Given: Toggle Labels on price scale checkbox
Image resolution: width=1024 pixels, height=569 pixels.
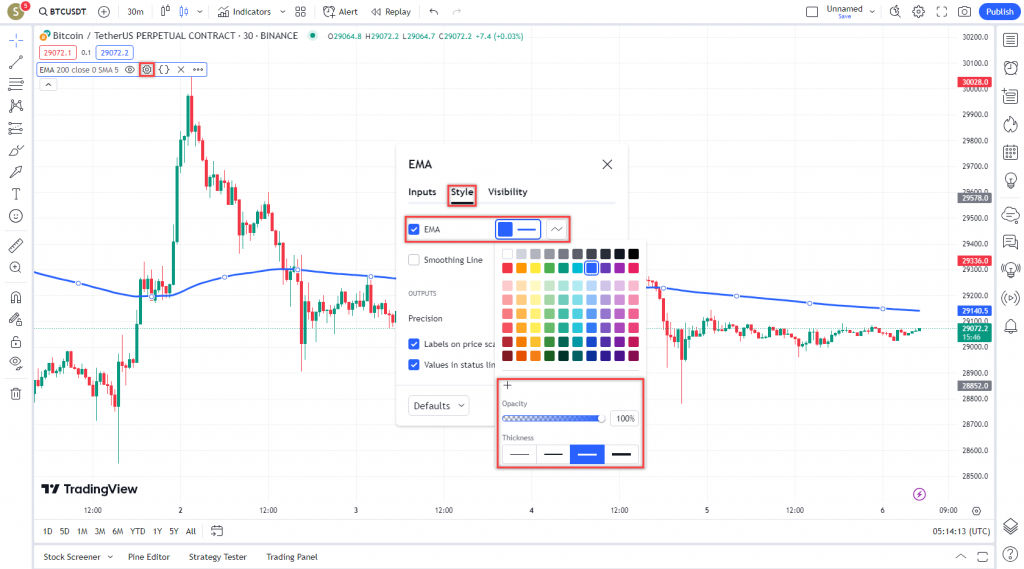Looking at the screenshot, I should coord(414,344).
